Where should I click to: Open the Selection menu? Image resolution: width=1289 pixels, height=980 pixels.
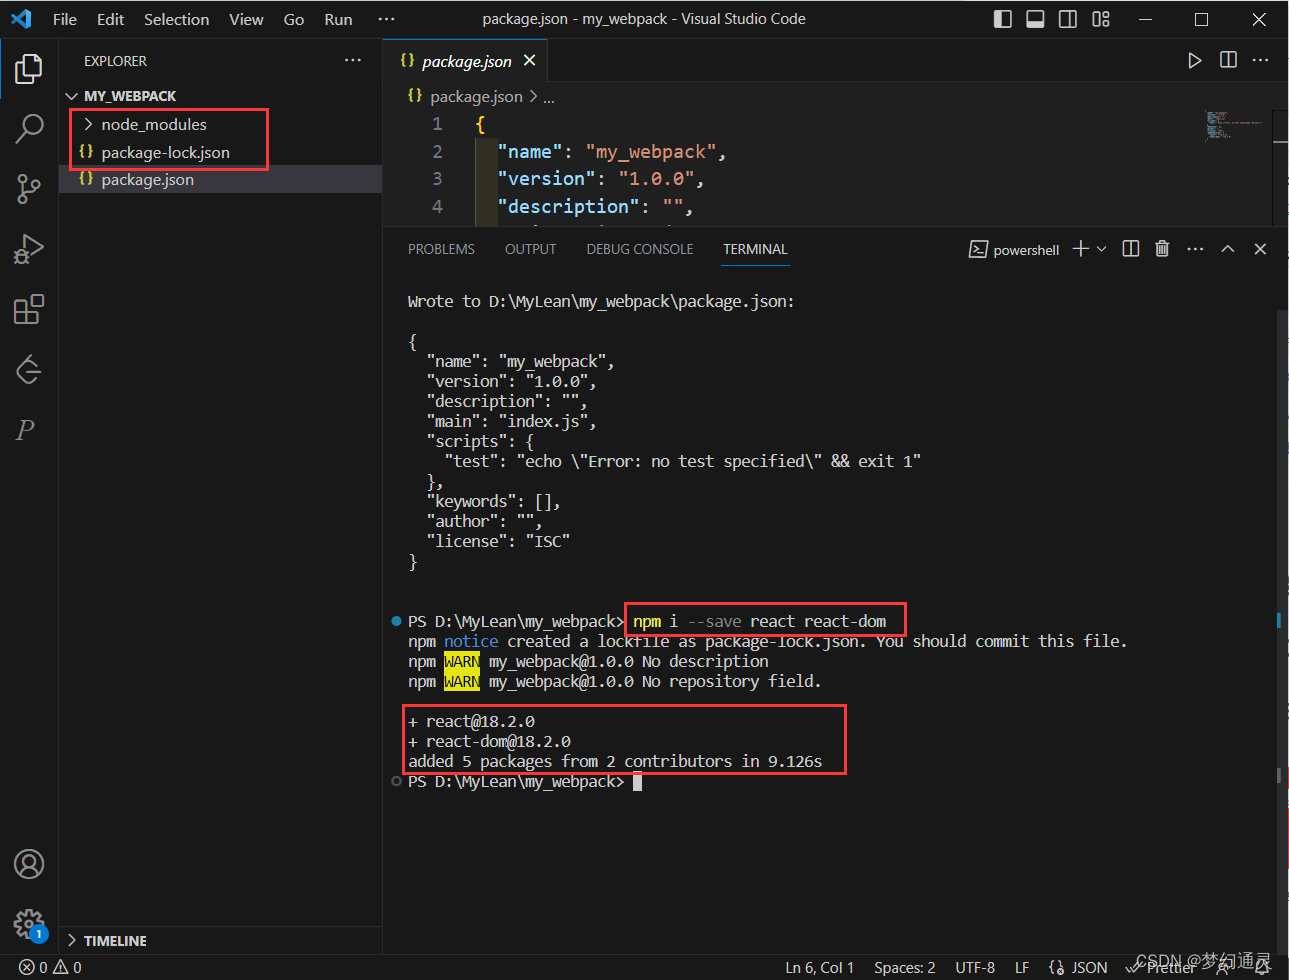click(x=177, y=19)
